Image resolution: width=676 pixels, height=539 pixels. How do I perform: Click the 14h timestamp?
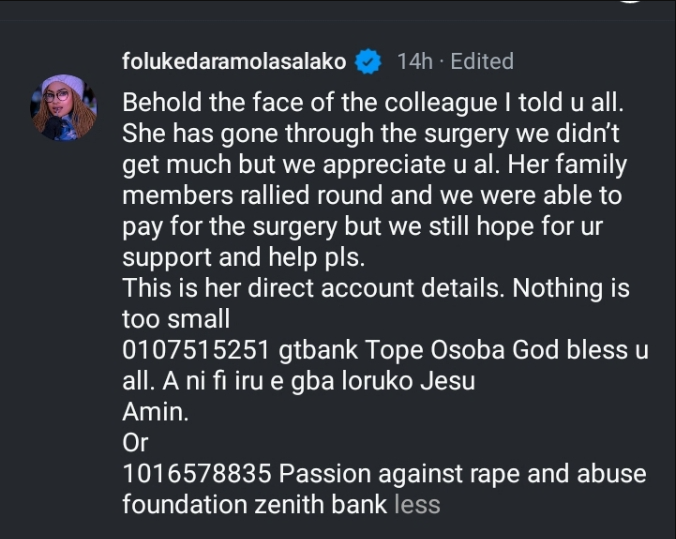[x=414, y=62]
